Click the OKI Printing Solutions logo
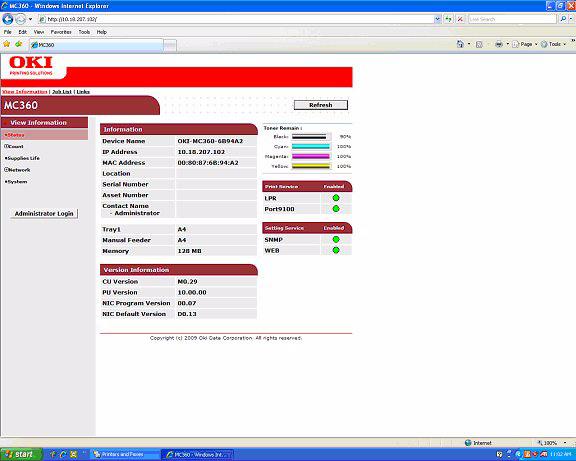The width and height of the screenshot is (576, 461). pyautogui.click(x=31, y=65)
